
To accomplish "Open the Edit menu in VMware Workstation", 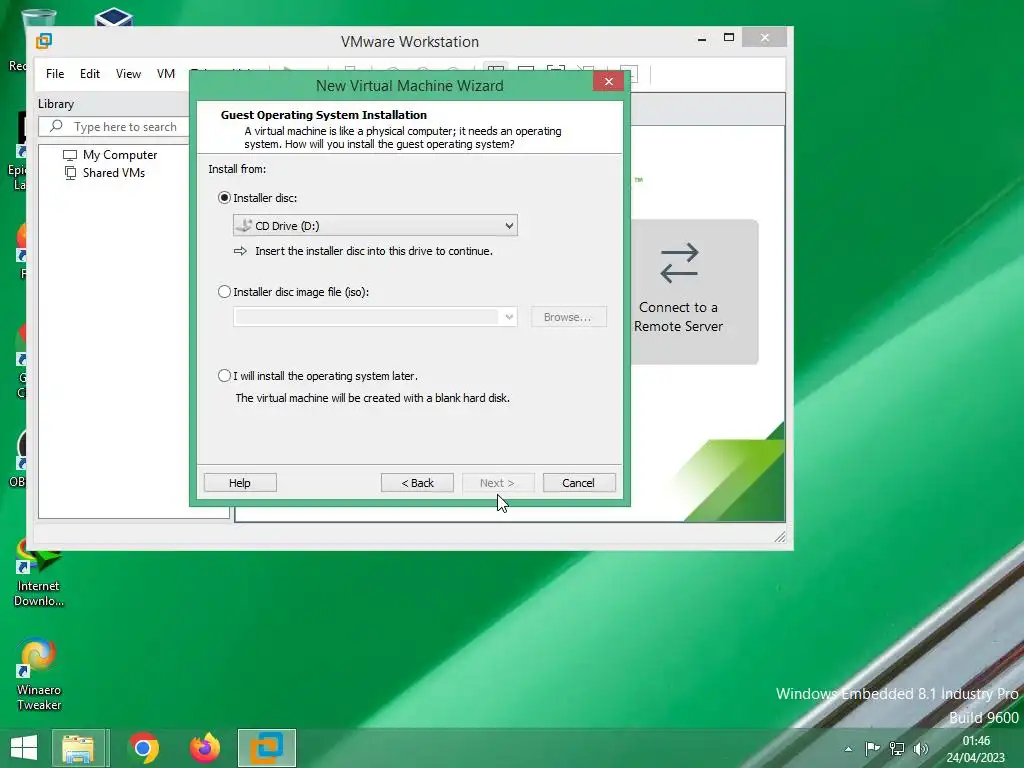I will click(x=89, y=74).
